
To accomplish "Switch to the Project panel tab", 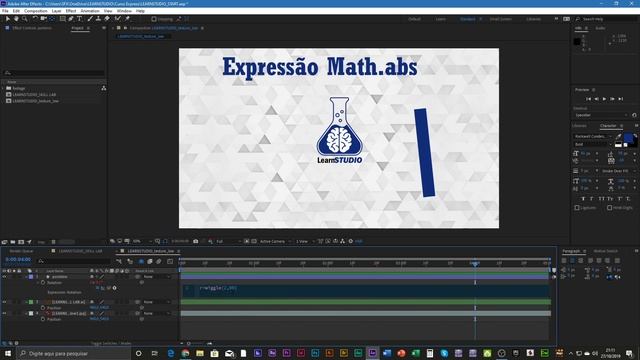I will click(78, 28).
